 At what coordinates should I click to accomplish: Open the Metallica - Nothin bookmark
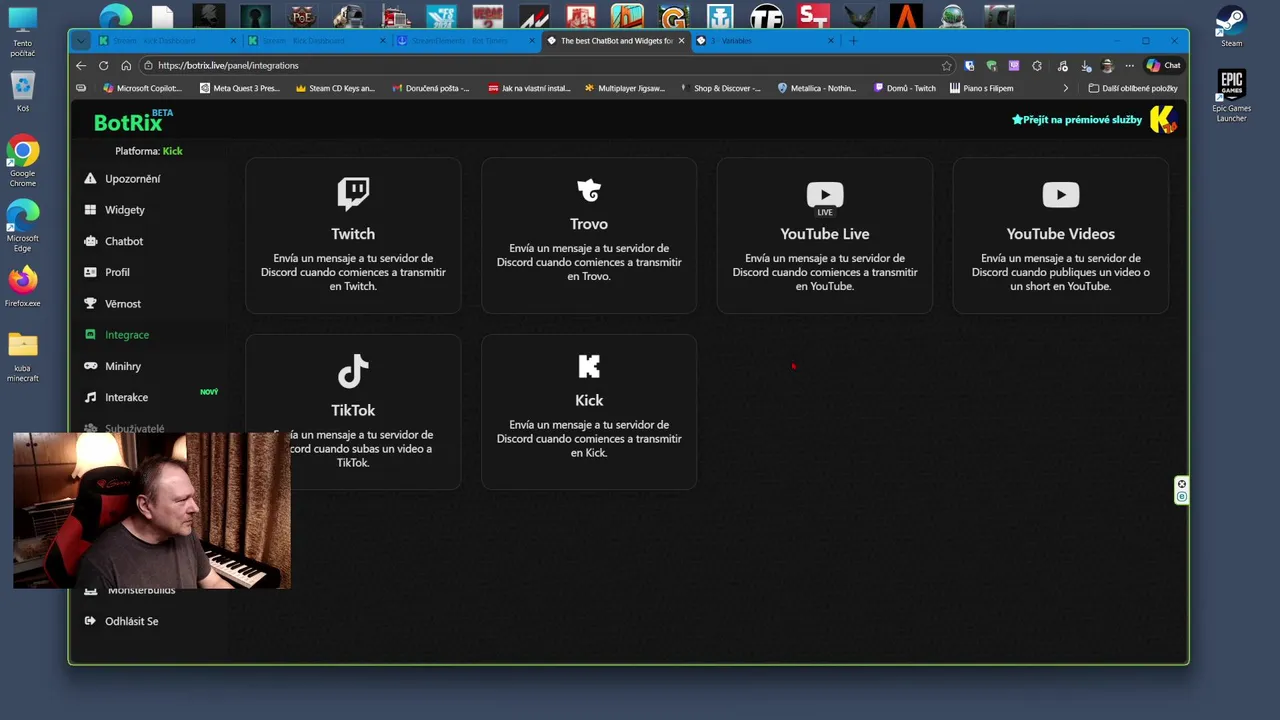coord(818,88)
